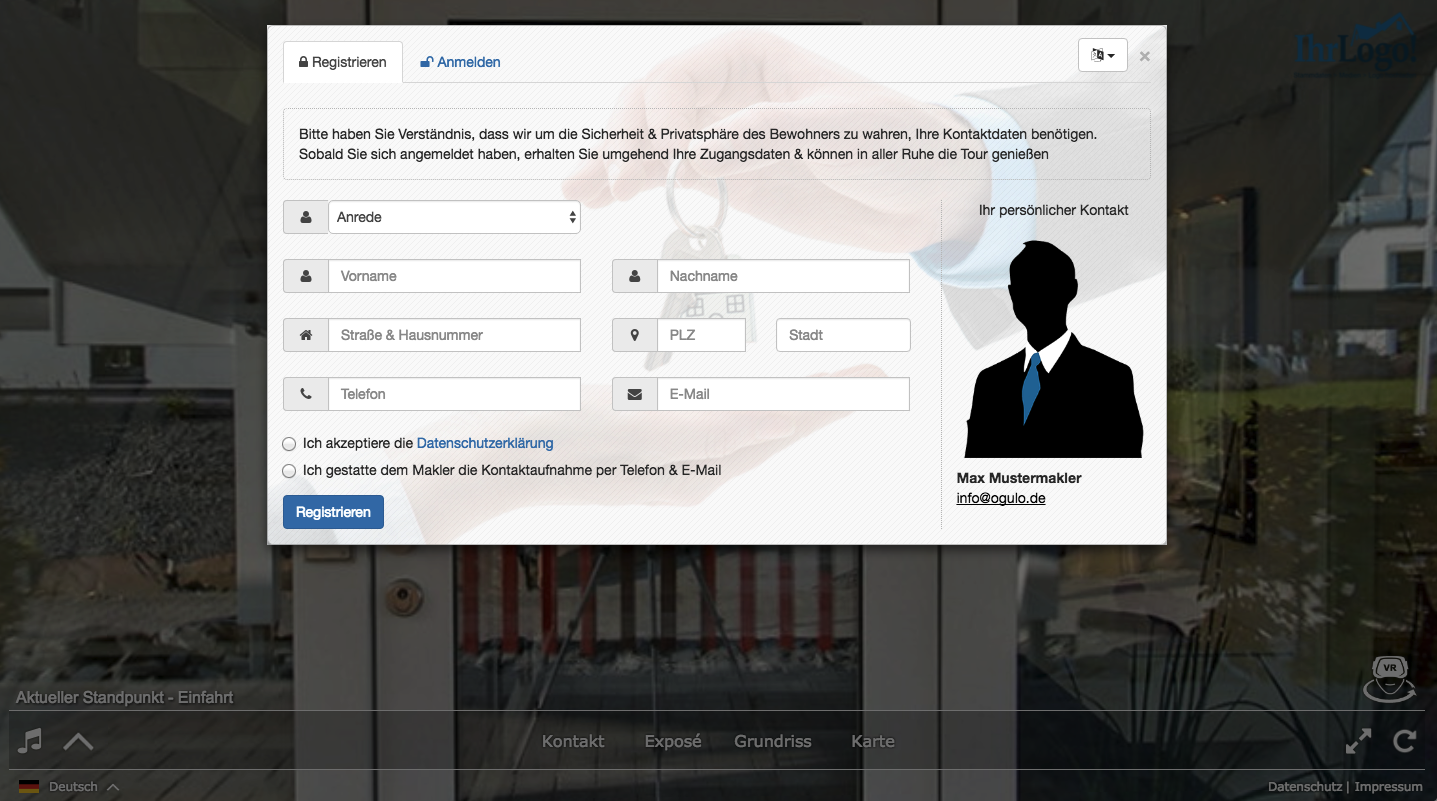Click into the Vorname input field
Screen dimensions: 1437x801
[x=454, y=276]
